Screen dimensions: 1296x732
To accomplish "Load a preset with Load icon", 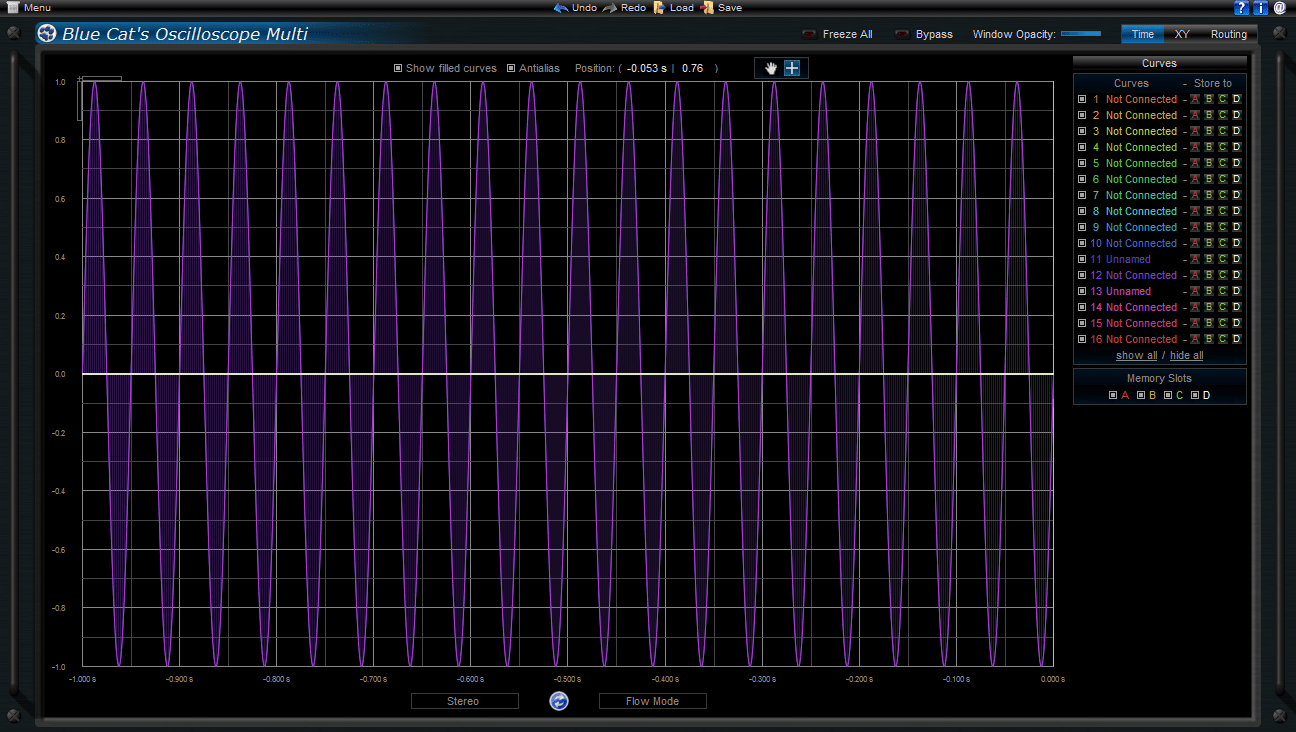I will coord(659,8).
